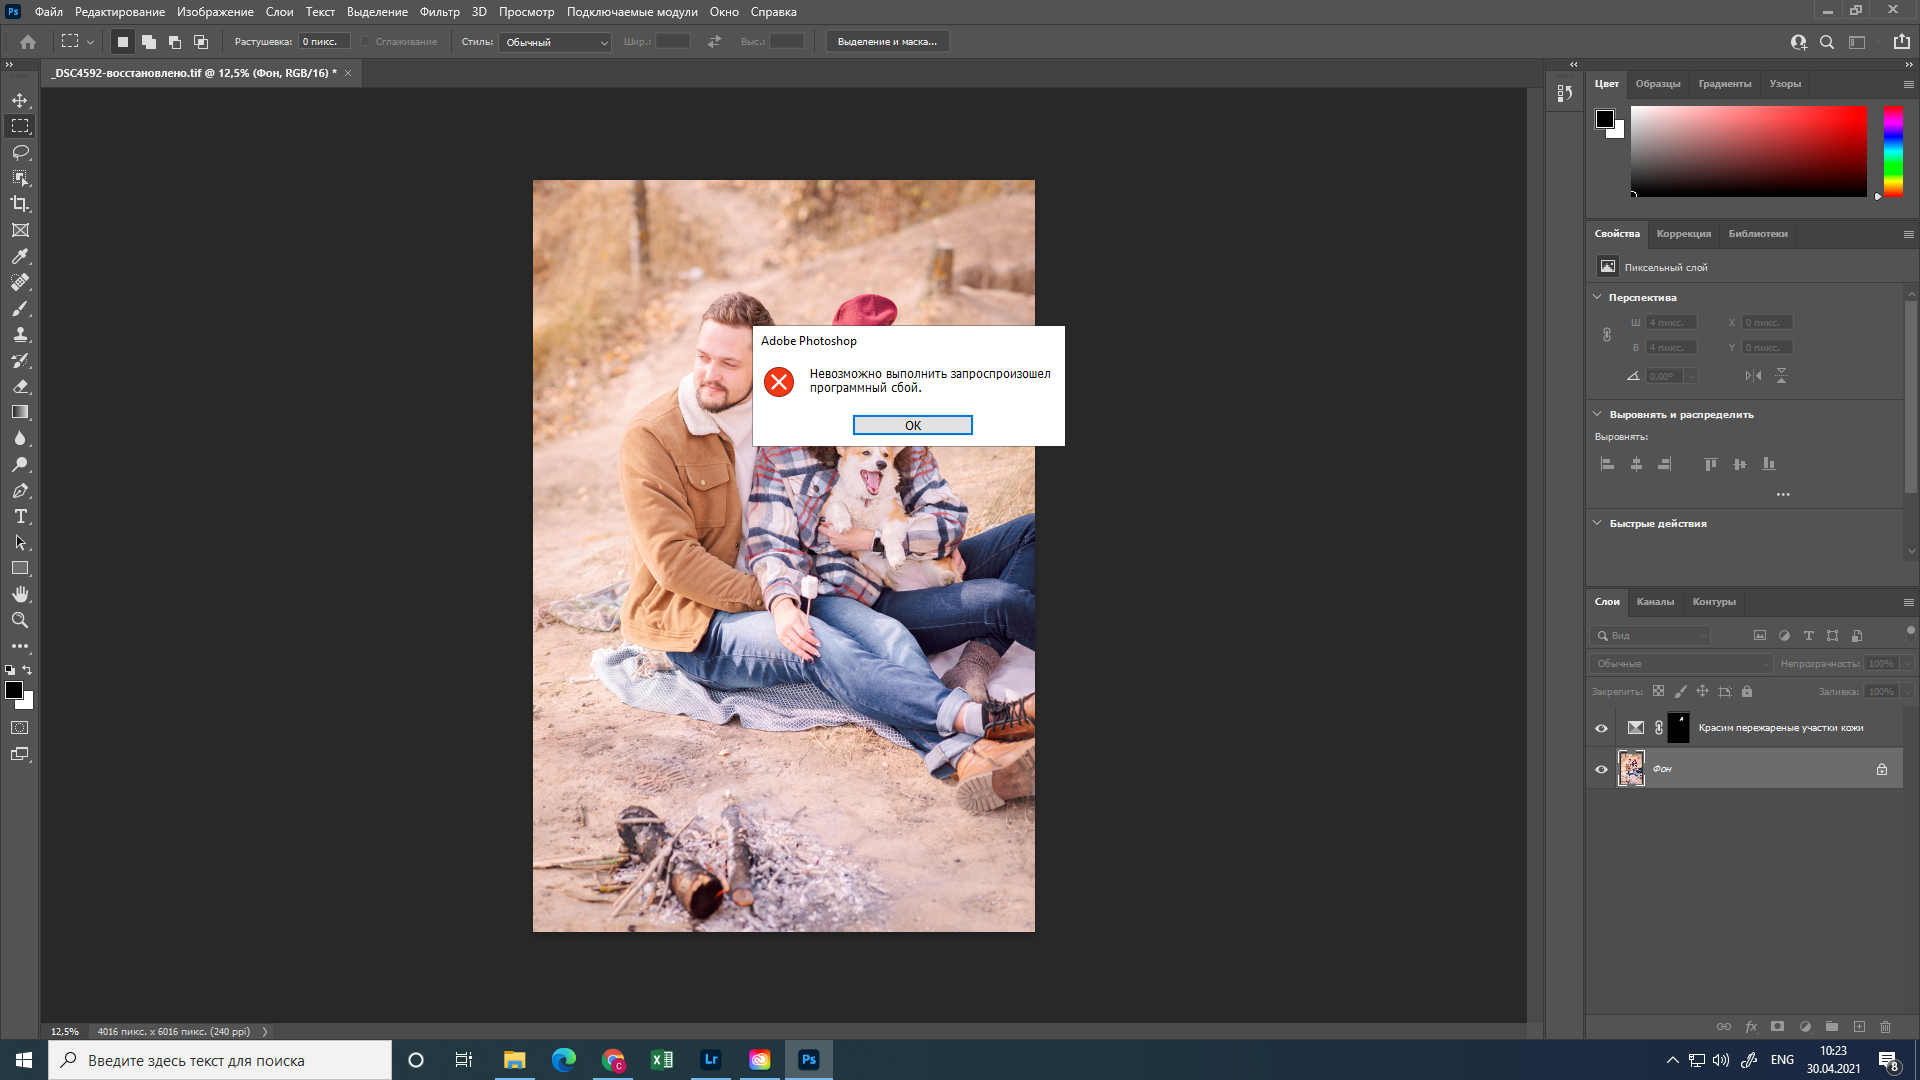Toggle lock on Фон layer
This screenshot has width=1920, height=1080.
1882,767
